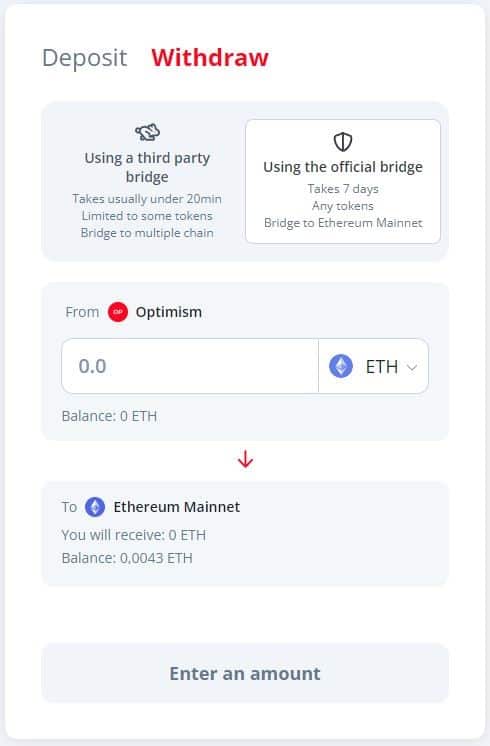The width and height of the screenshot is (490, 746).
Task: Click Balance: 0 ETH to use max
Action: point(109,416)
